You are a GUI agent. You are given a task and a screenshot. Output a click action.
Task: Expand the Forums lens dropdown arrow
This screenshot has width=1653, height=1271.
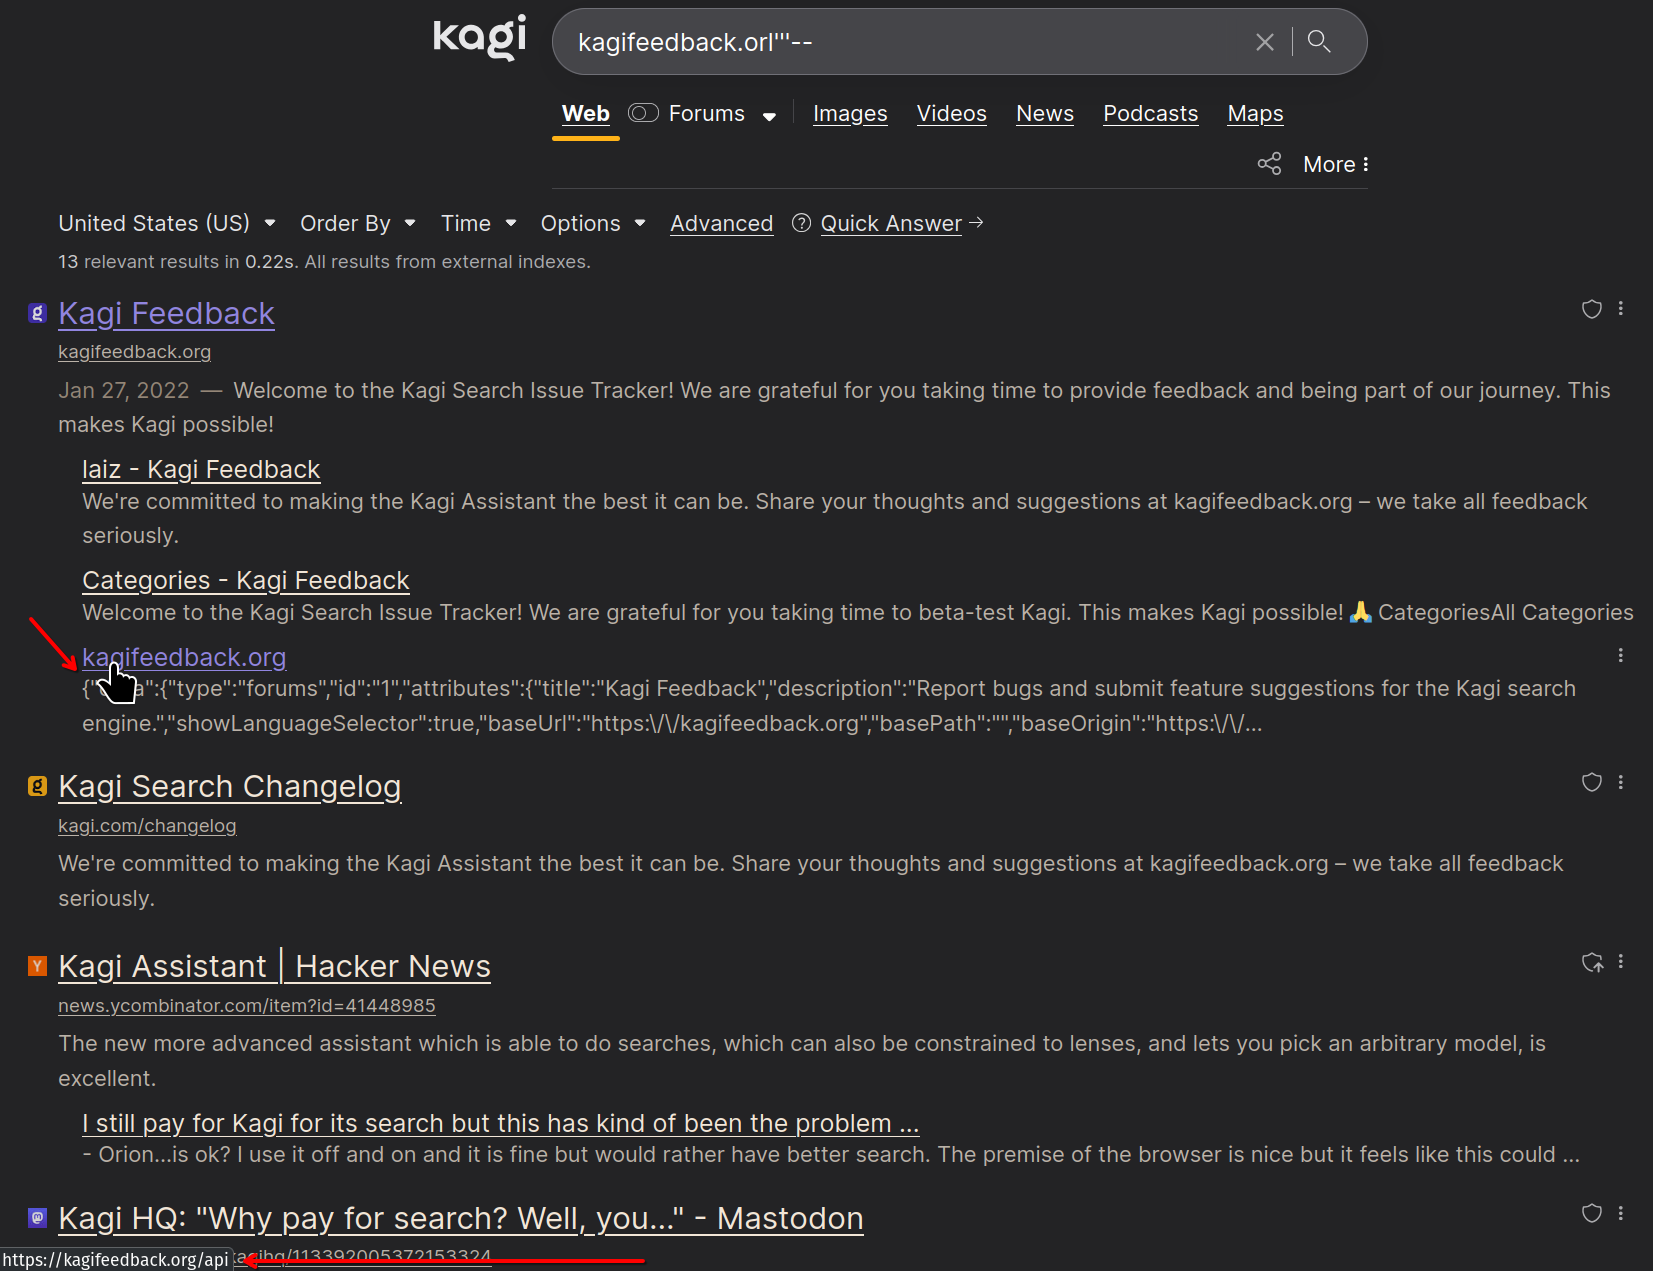(769, 116)
